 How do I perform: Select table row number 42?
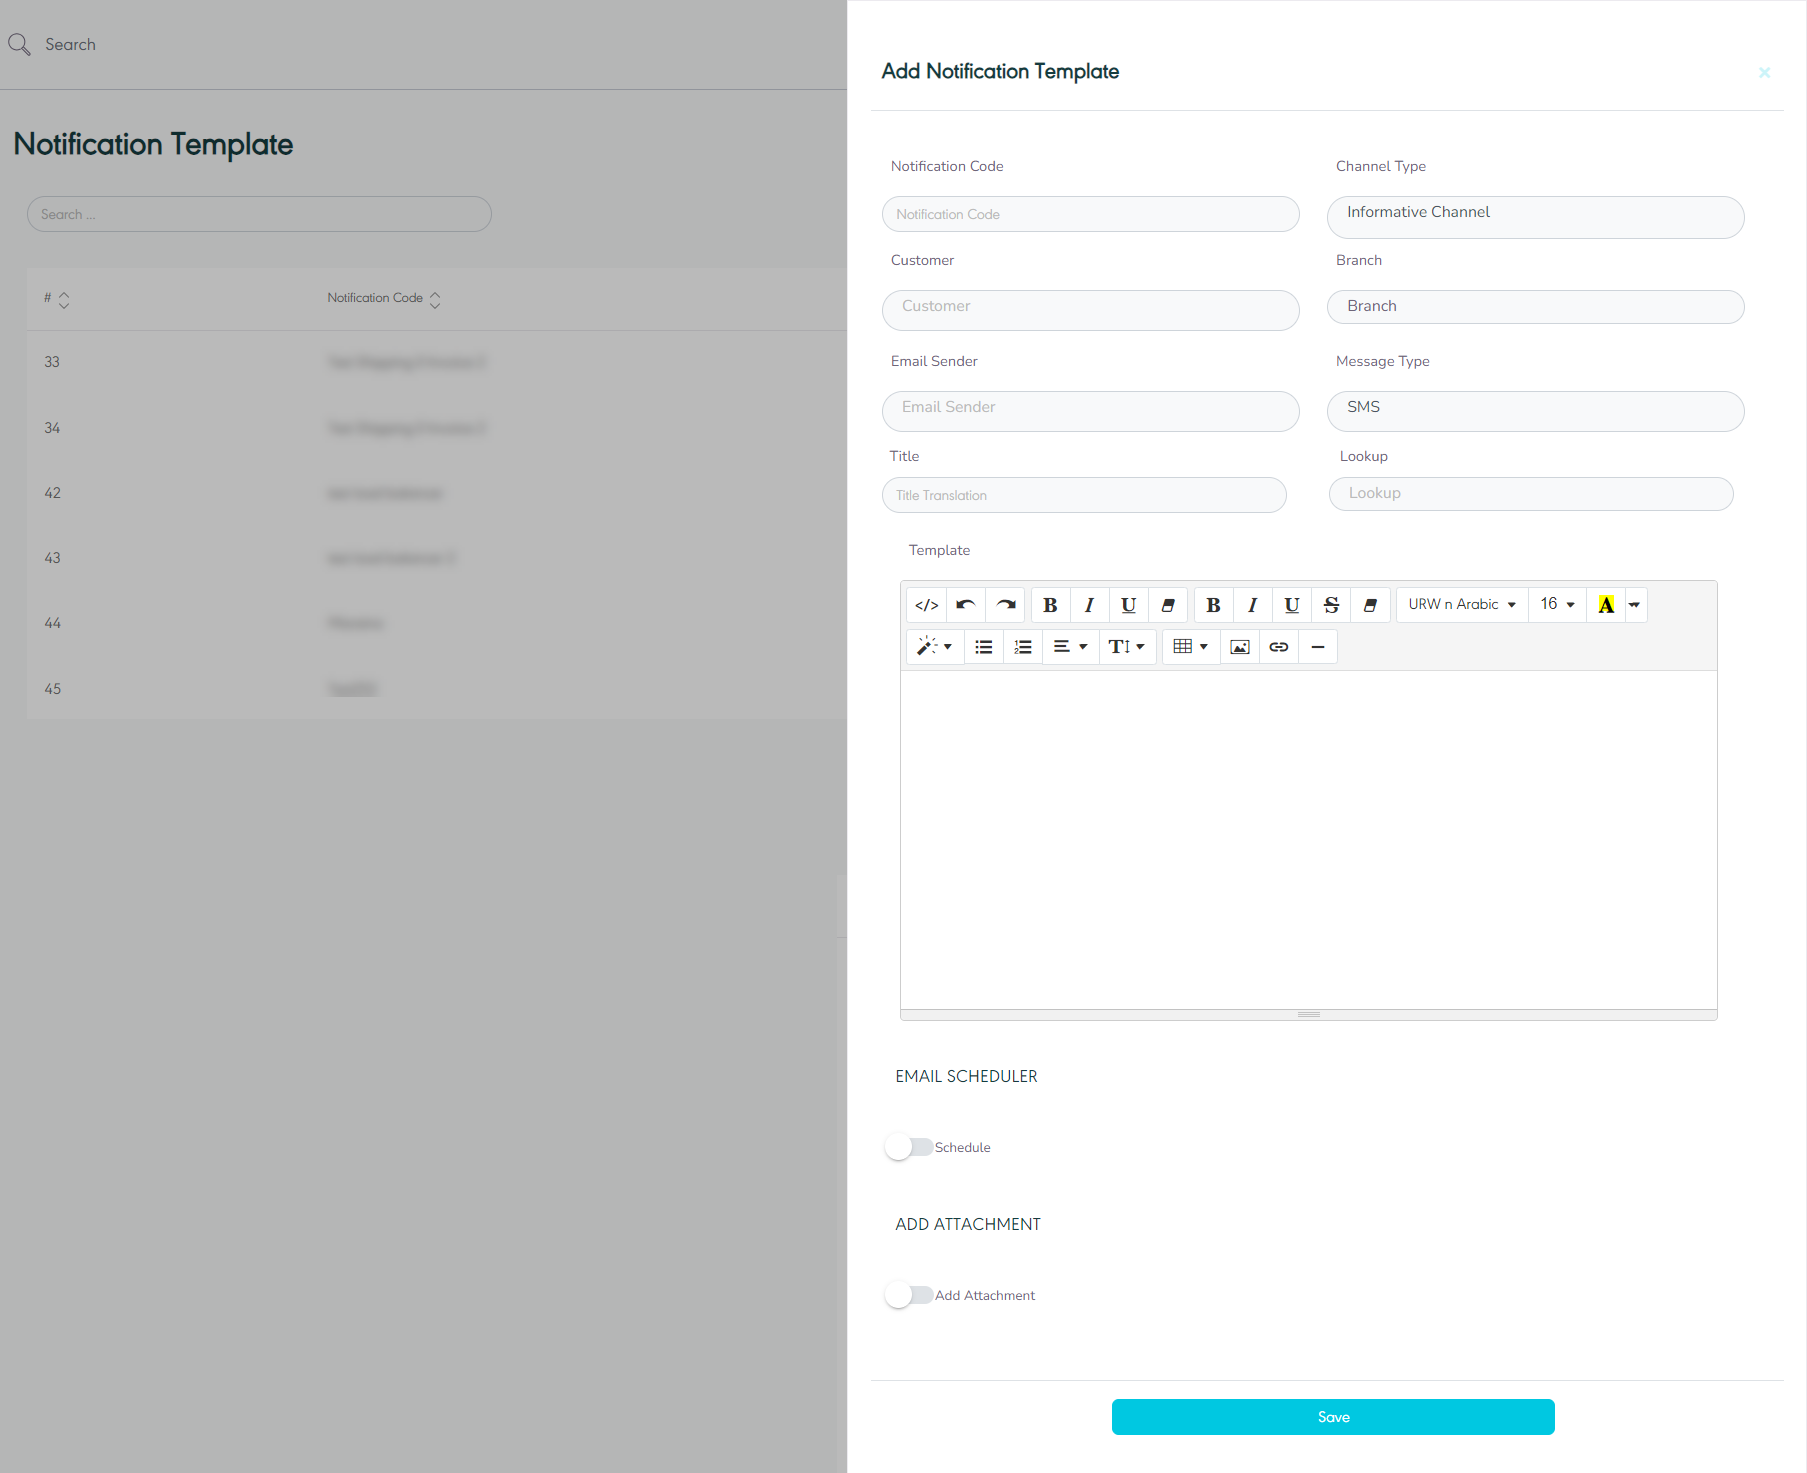(436, 493)
